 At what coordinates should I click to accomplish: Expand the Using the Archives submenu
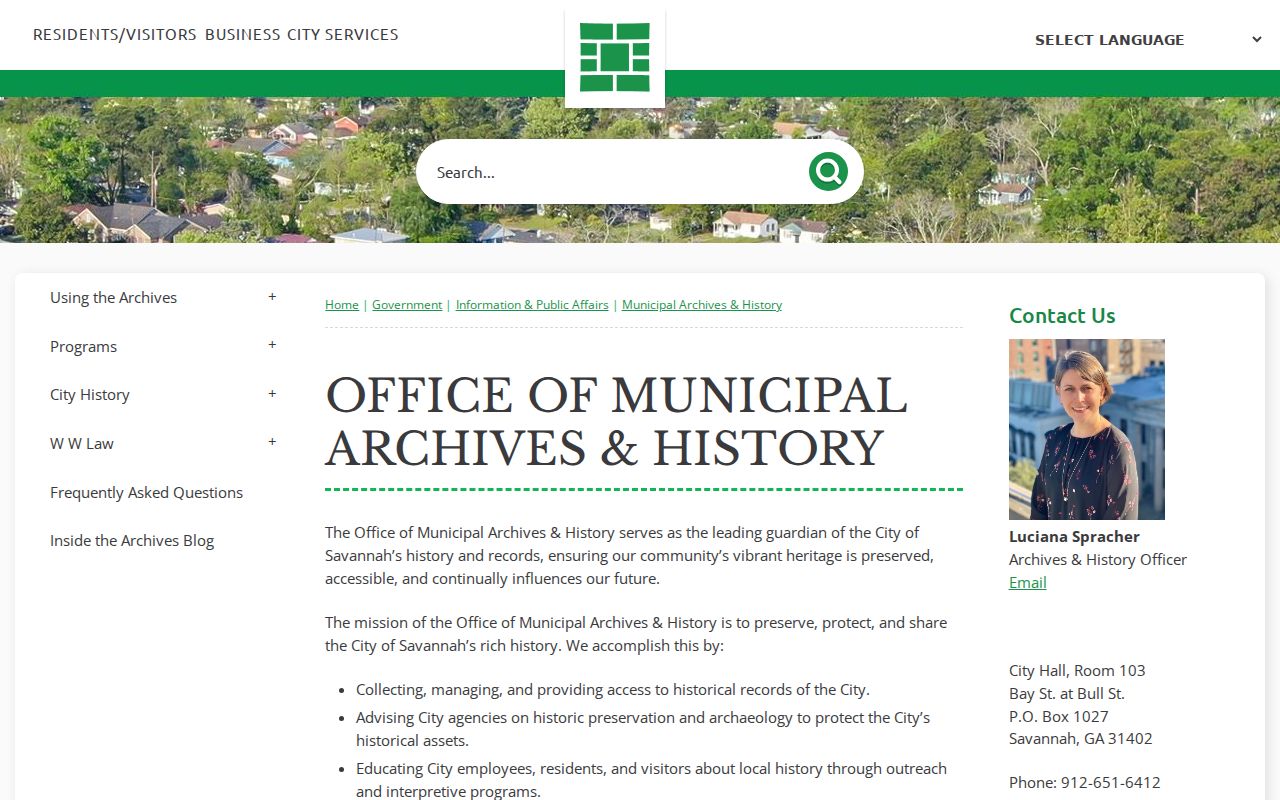tap(272, 297)
